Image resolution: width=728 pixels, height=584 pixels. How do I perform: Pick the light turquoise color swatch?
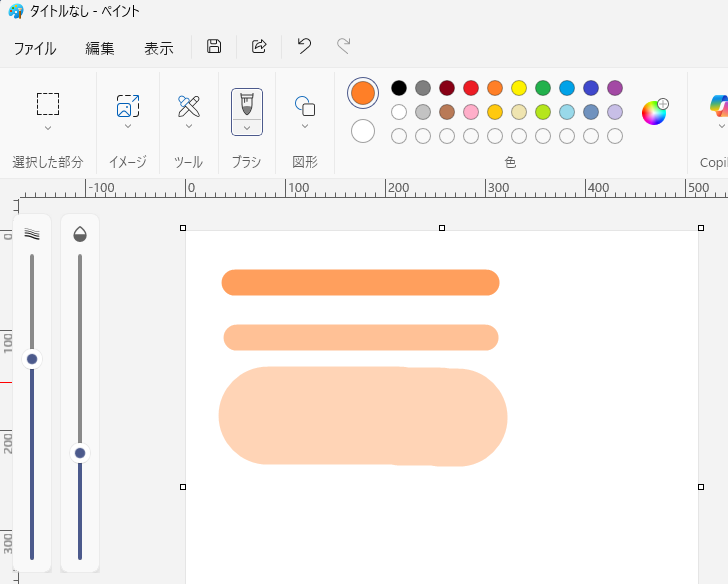[567, 112]
